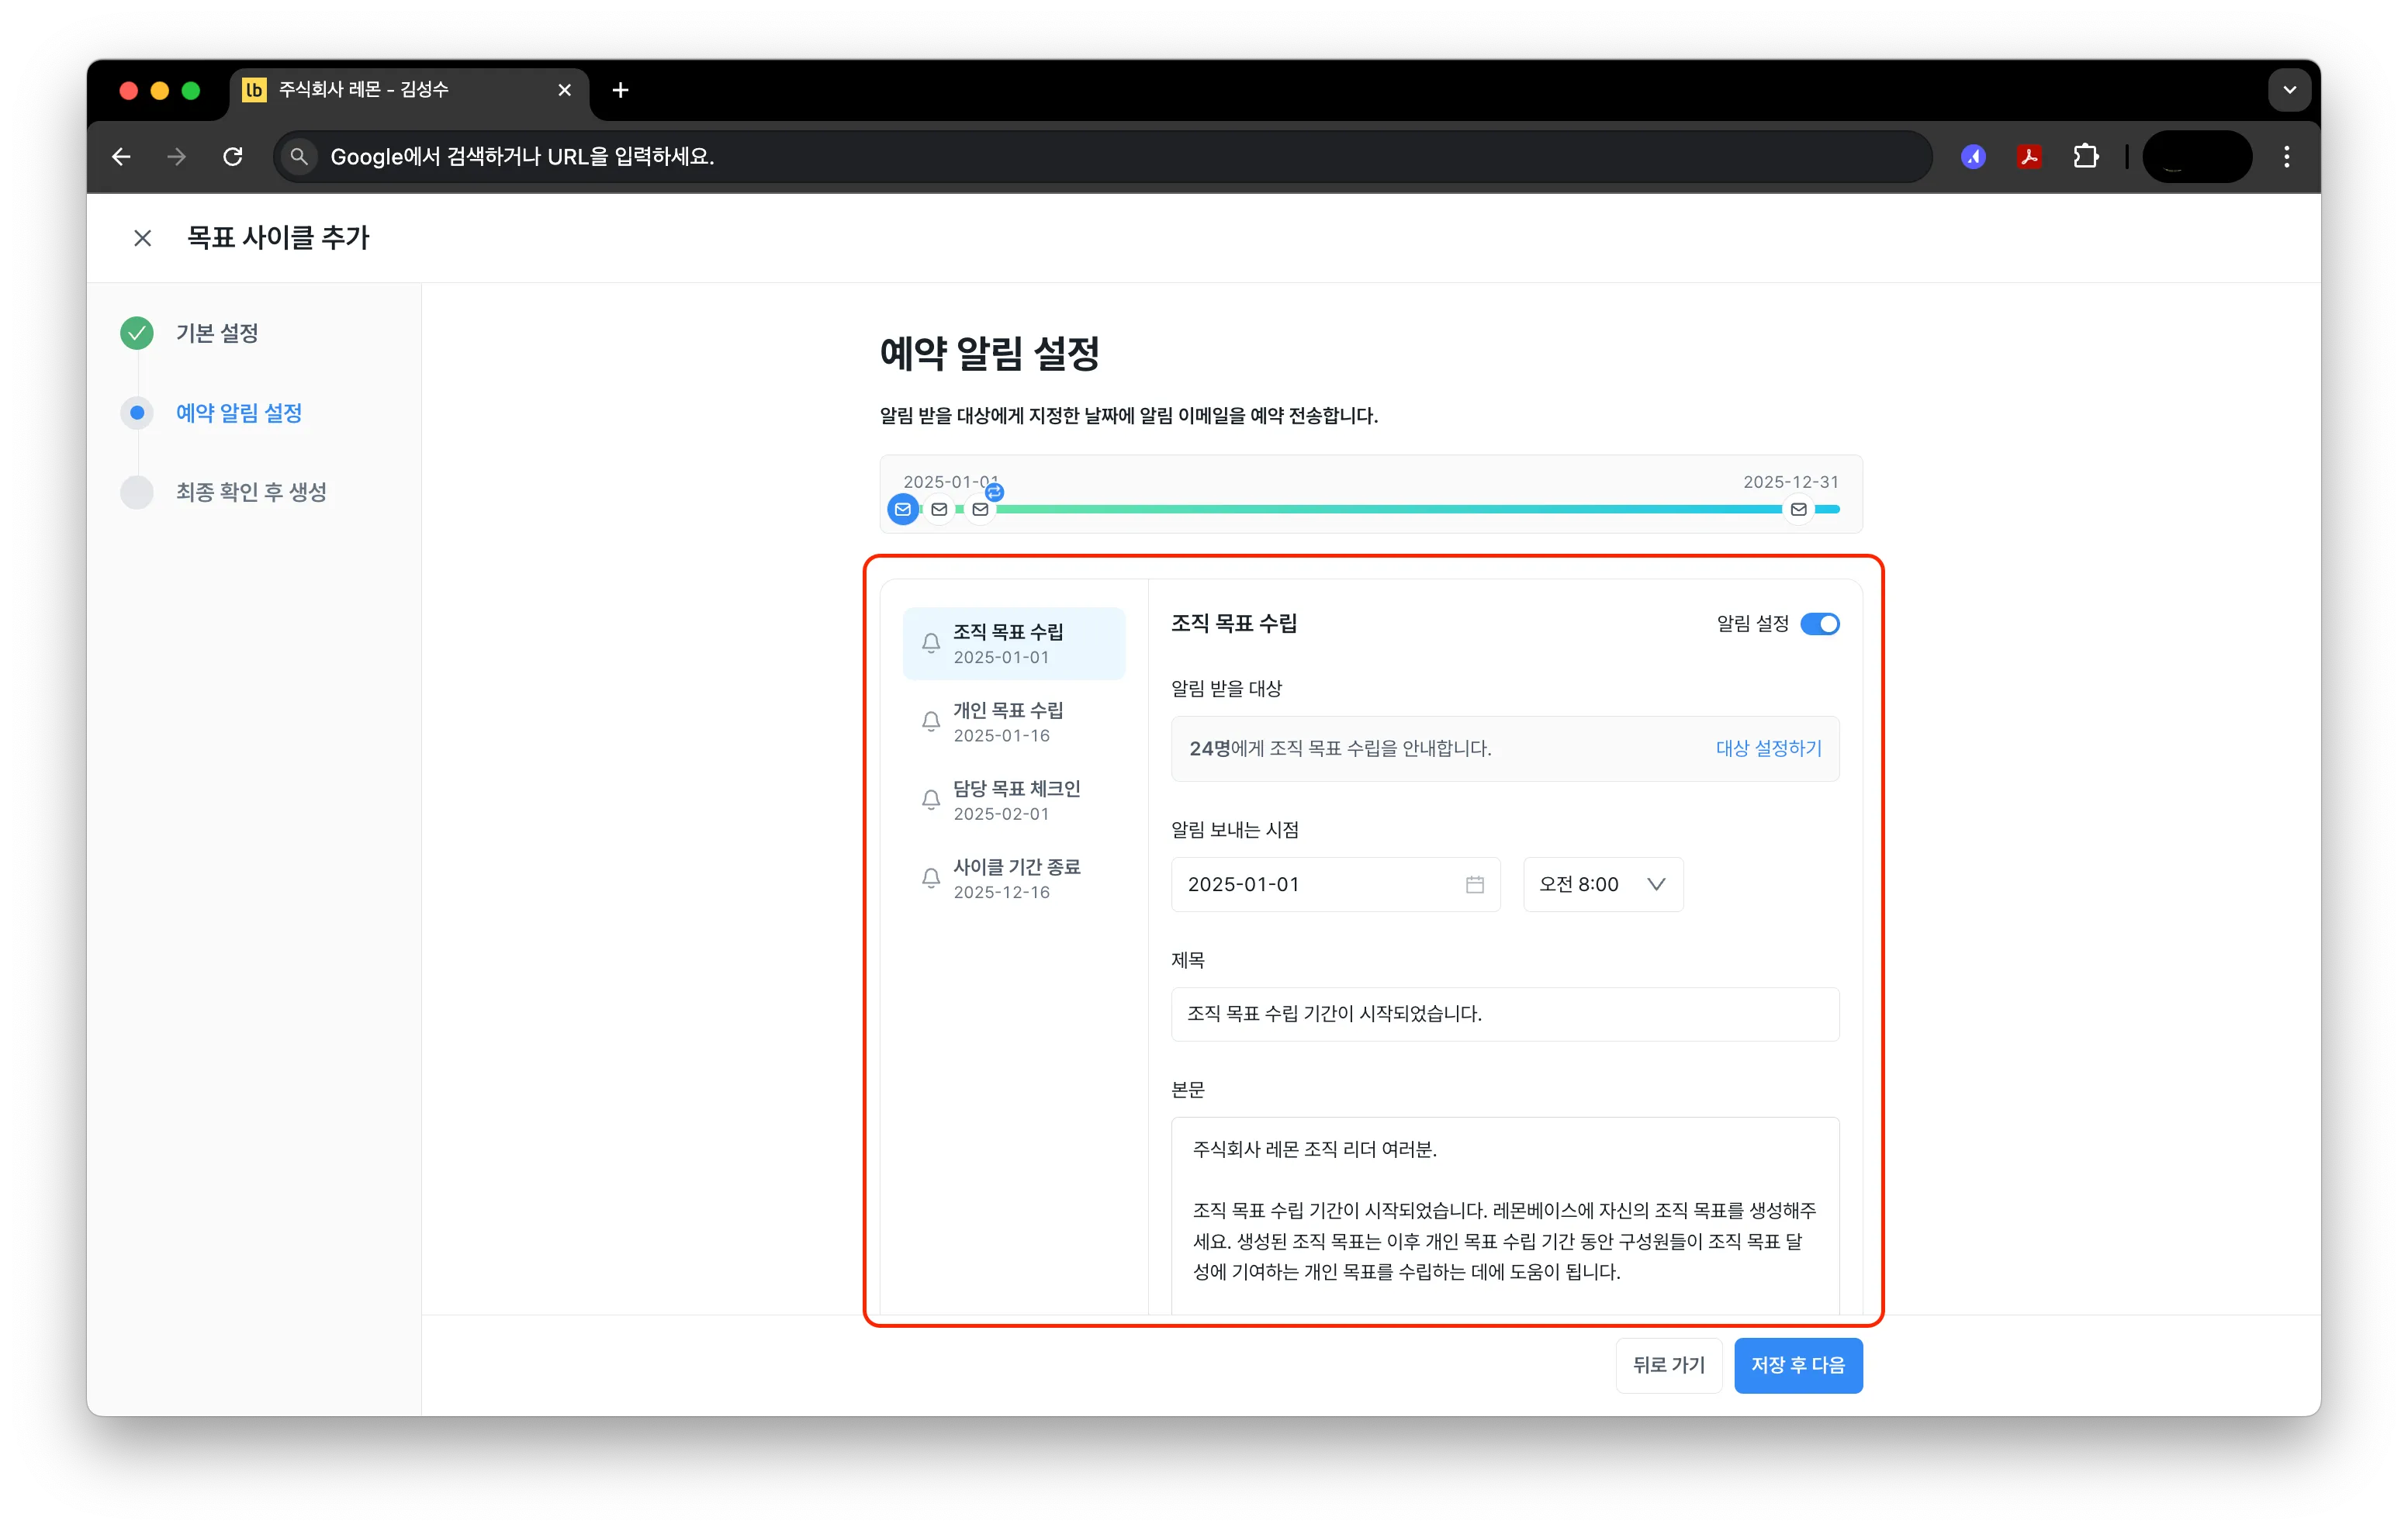Click the 2025-12-31 end date label
The image size is (2408, 1531).
tap(1790, 481)
